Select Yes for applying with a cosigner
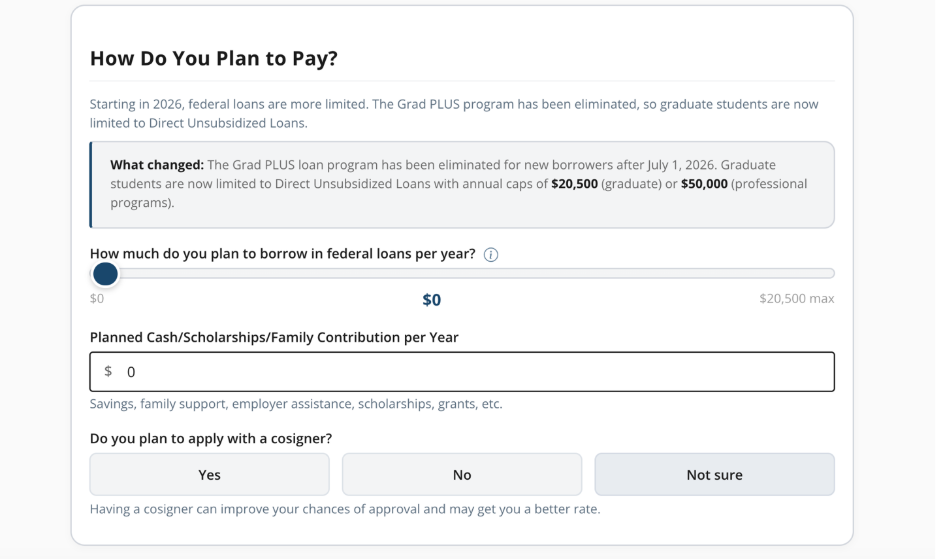Image resolution: width=936 pixels, height=559 pixels. coord(209,475)
